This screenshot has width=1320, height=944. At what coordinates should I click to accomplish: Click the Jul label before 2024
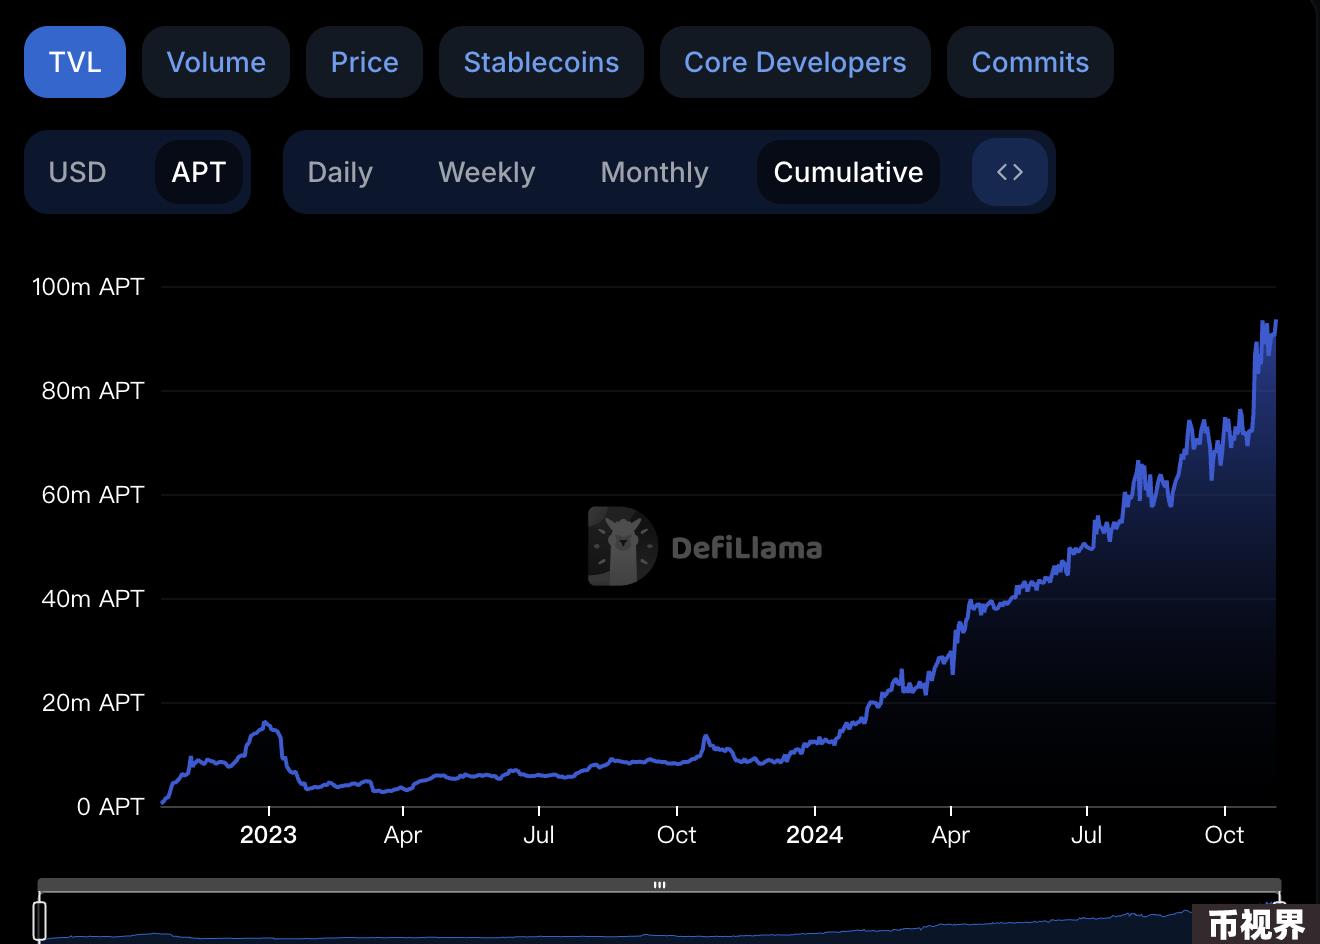539,835
